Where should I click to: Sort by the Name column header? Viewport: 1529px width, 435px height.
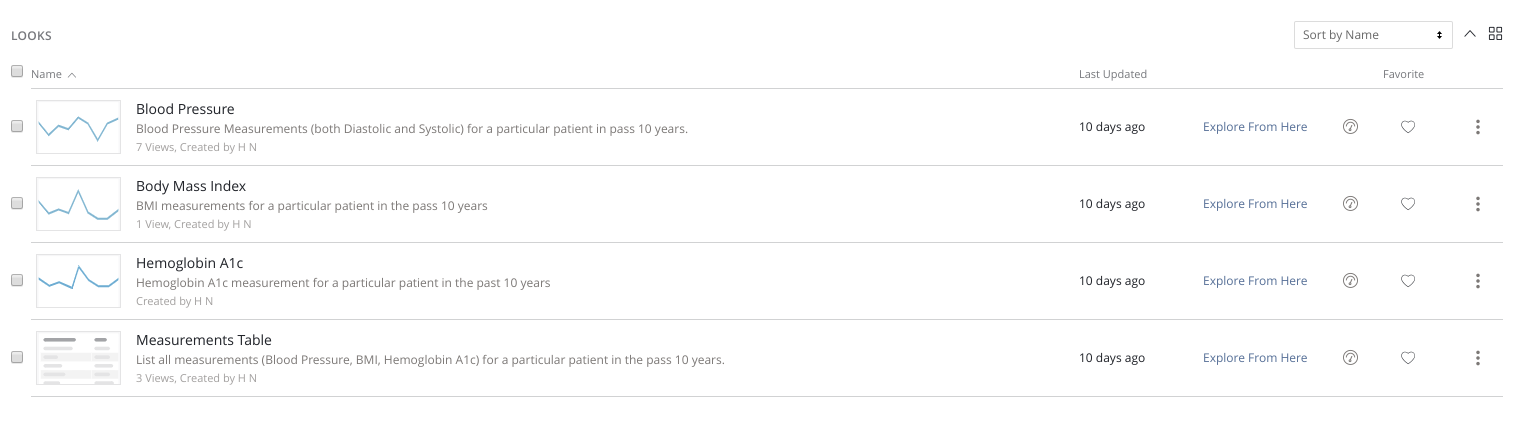tap(47, 75)
